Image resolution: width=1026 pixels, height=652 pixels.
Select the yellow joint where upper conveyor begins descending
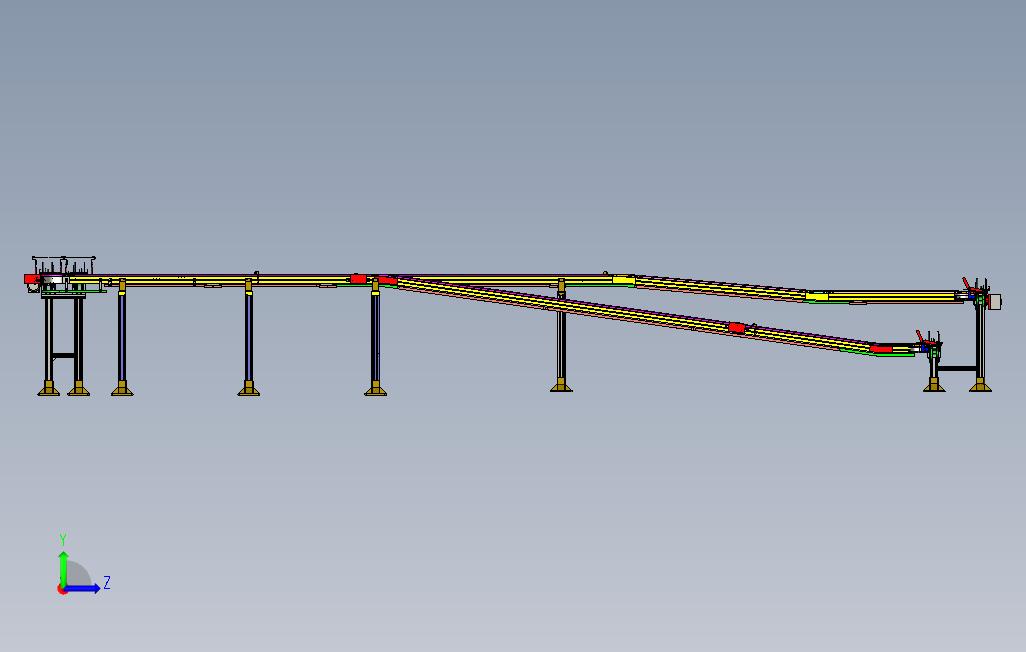point(623,280)
